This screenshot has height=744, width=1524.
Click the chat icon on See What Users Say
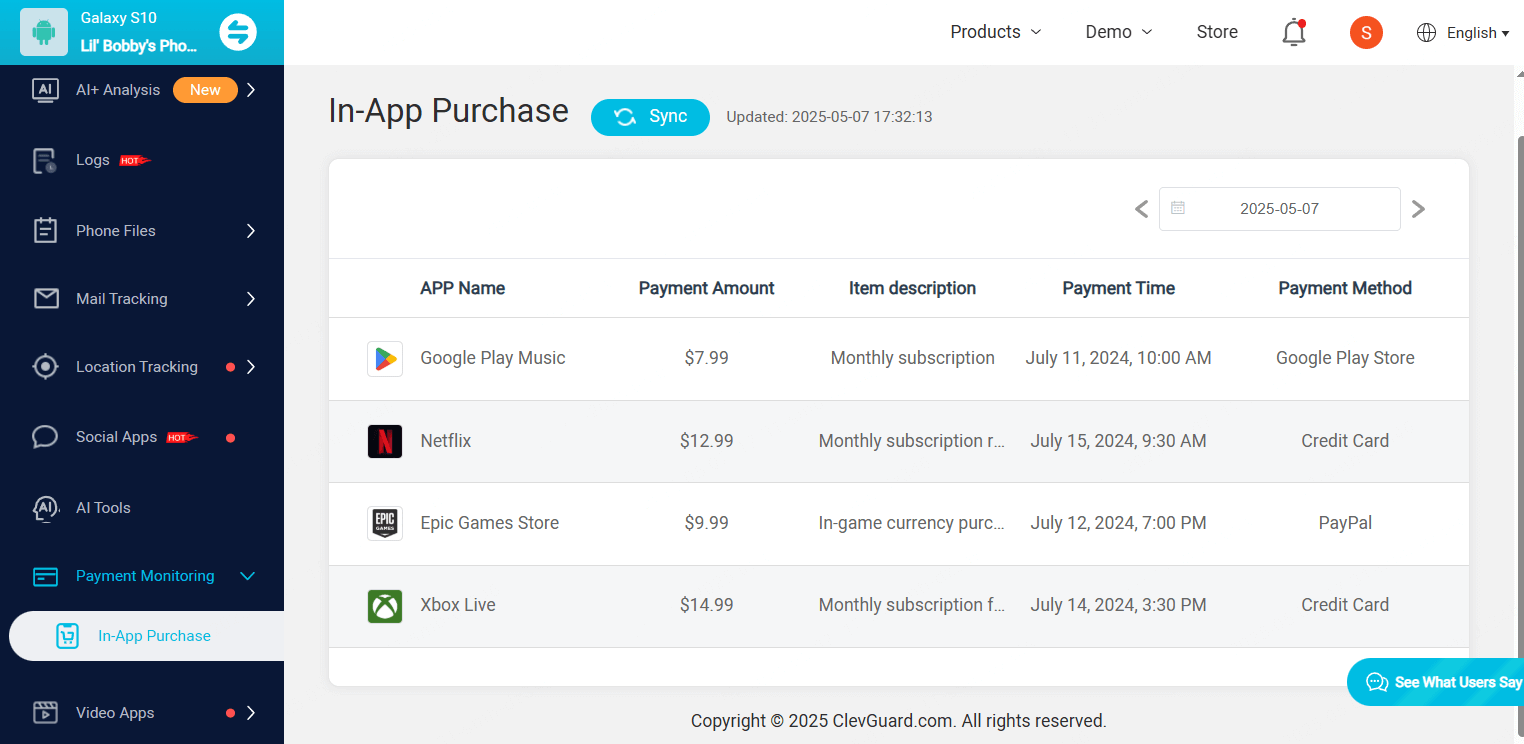coord(1377,682)
